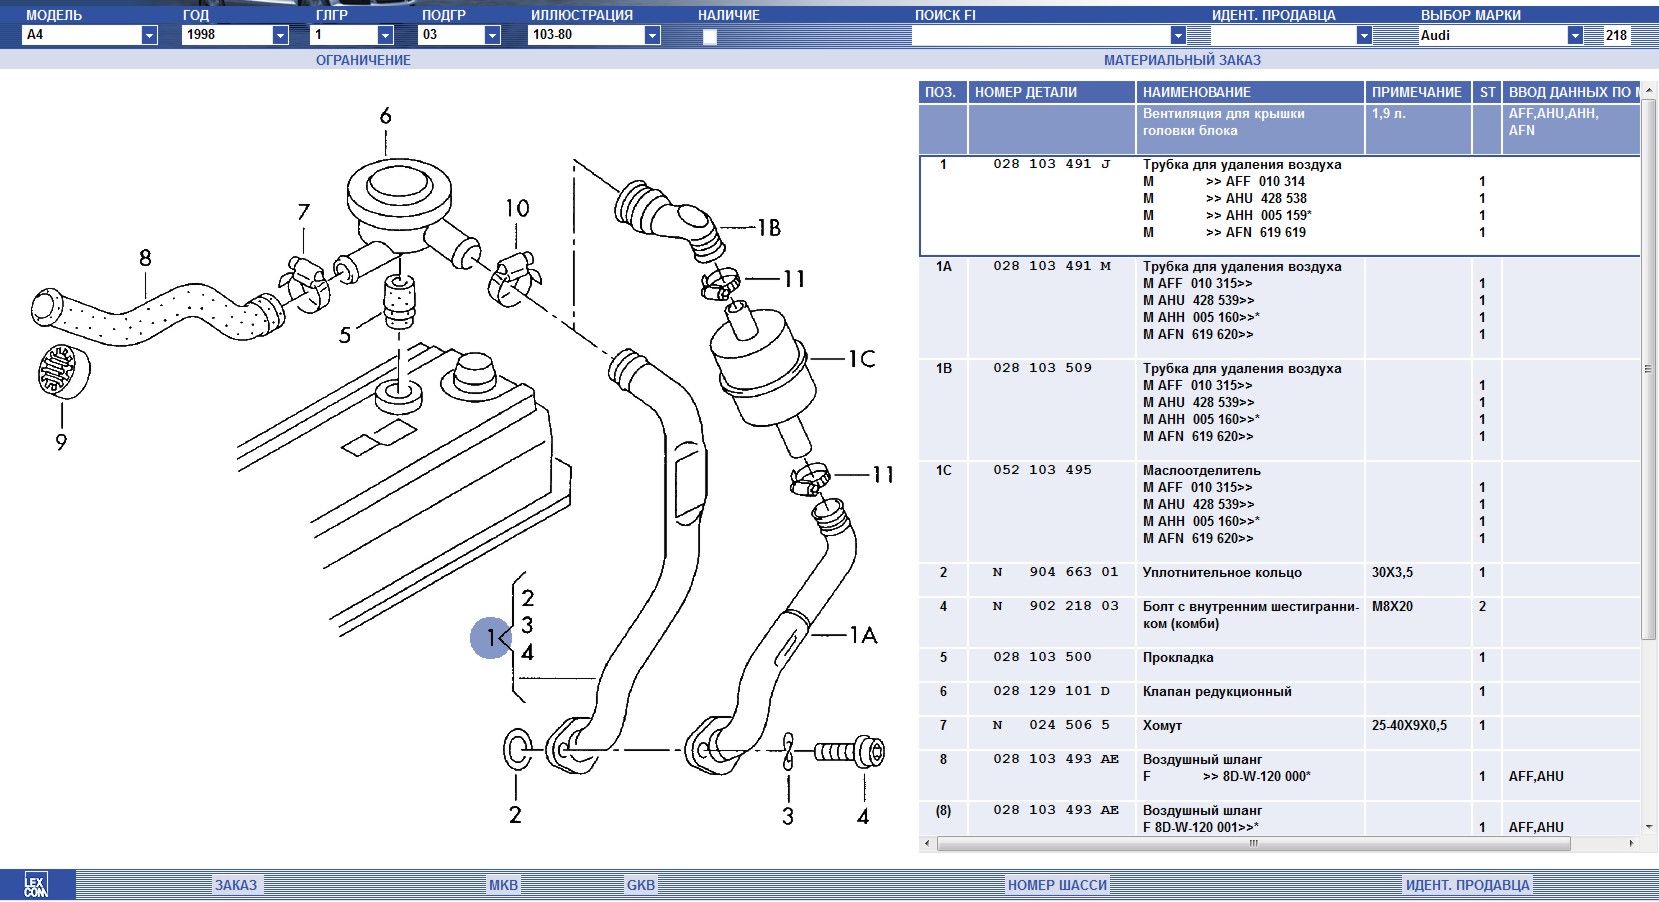Viewport: 1659px width, 902px height.
Task: Select part number 028 103 491 J
Action: coord(1051,164)
